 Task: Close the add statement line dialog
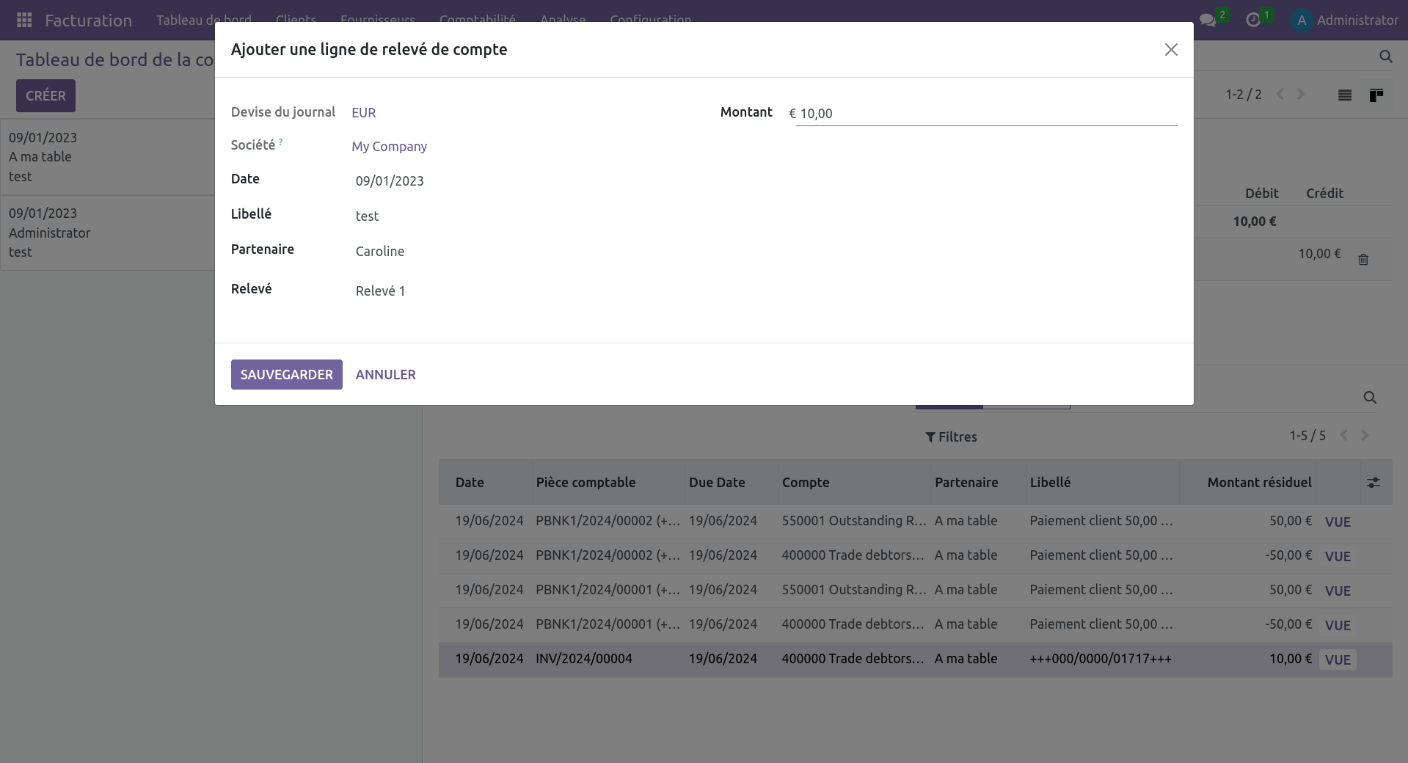coord(1171,50)
